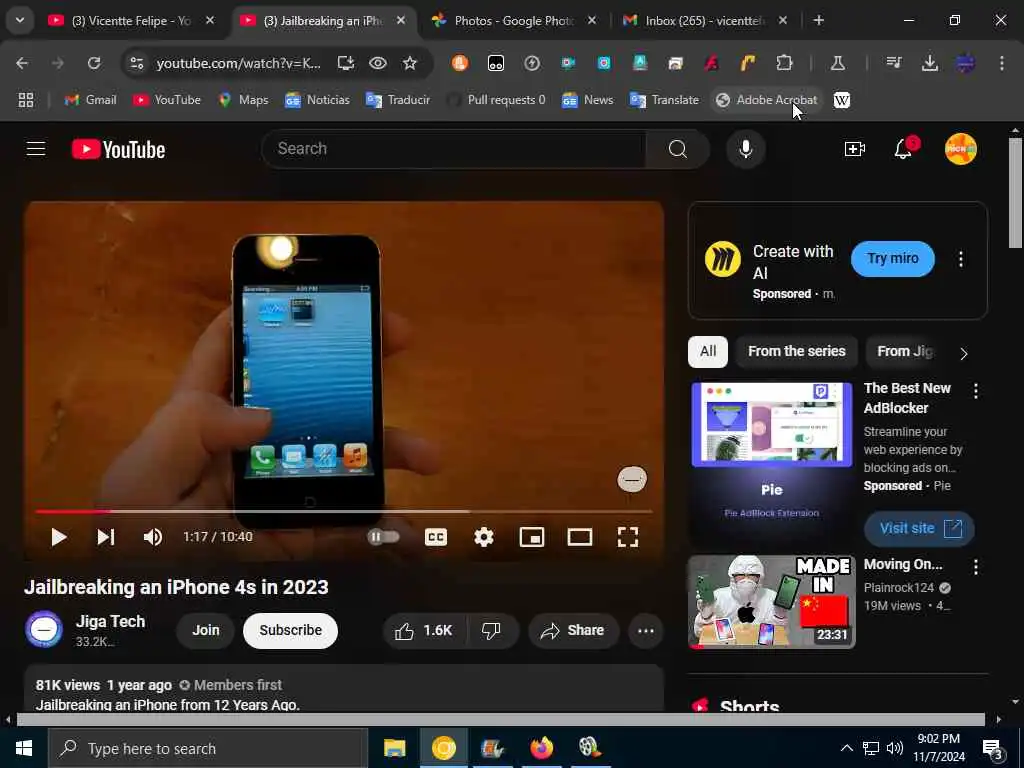
Task: Open the Extensions puzzle icon
Action: click(784, 63)
